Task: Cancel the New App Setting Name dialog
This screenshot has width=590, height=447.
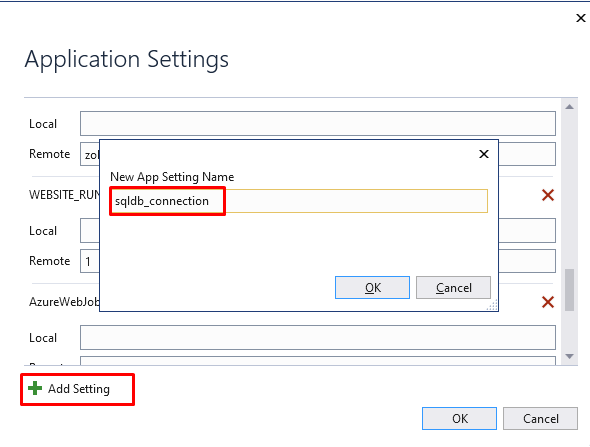Action: [453, 287]
